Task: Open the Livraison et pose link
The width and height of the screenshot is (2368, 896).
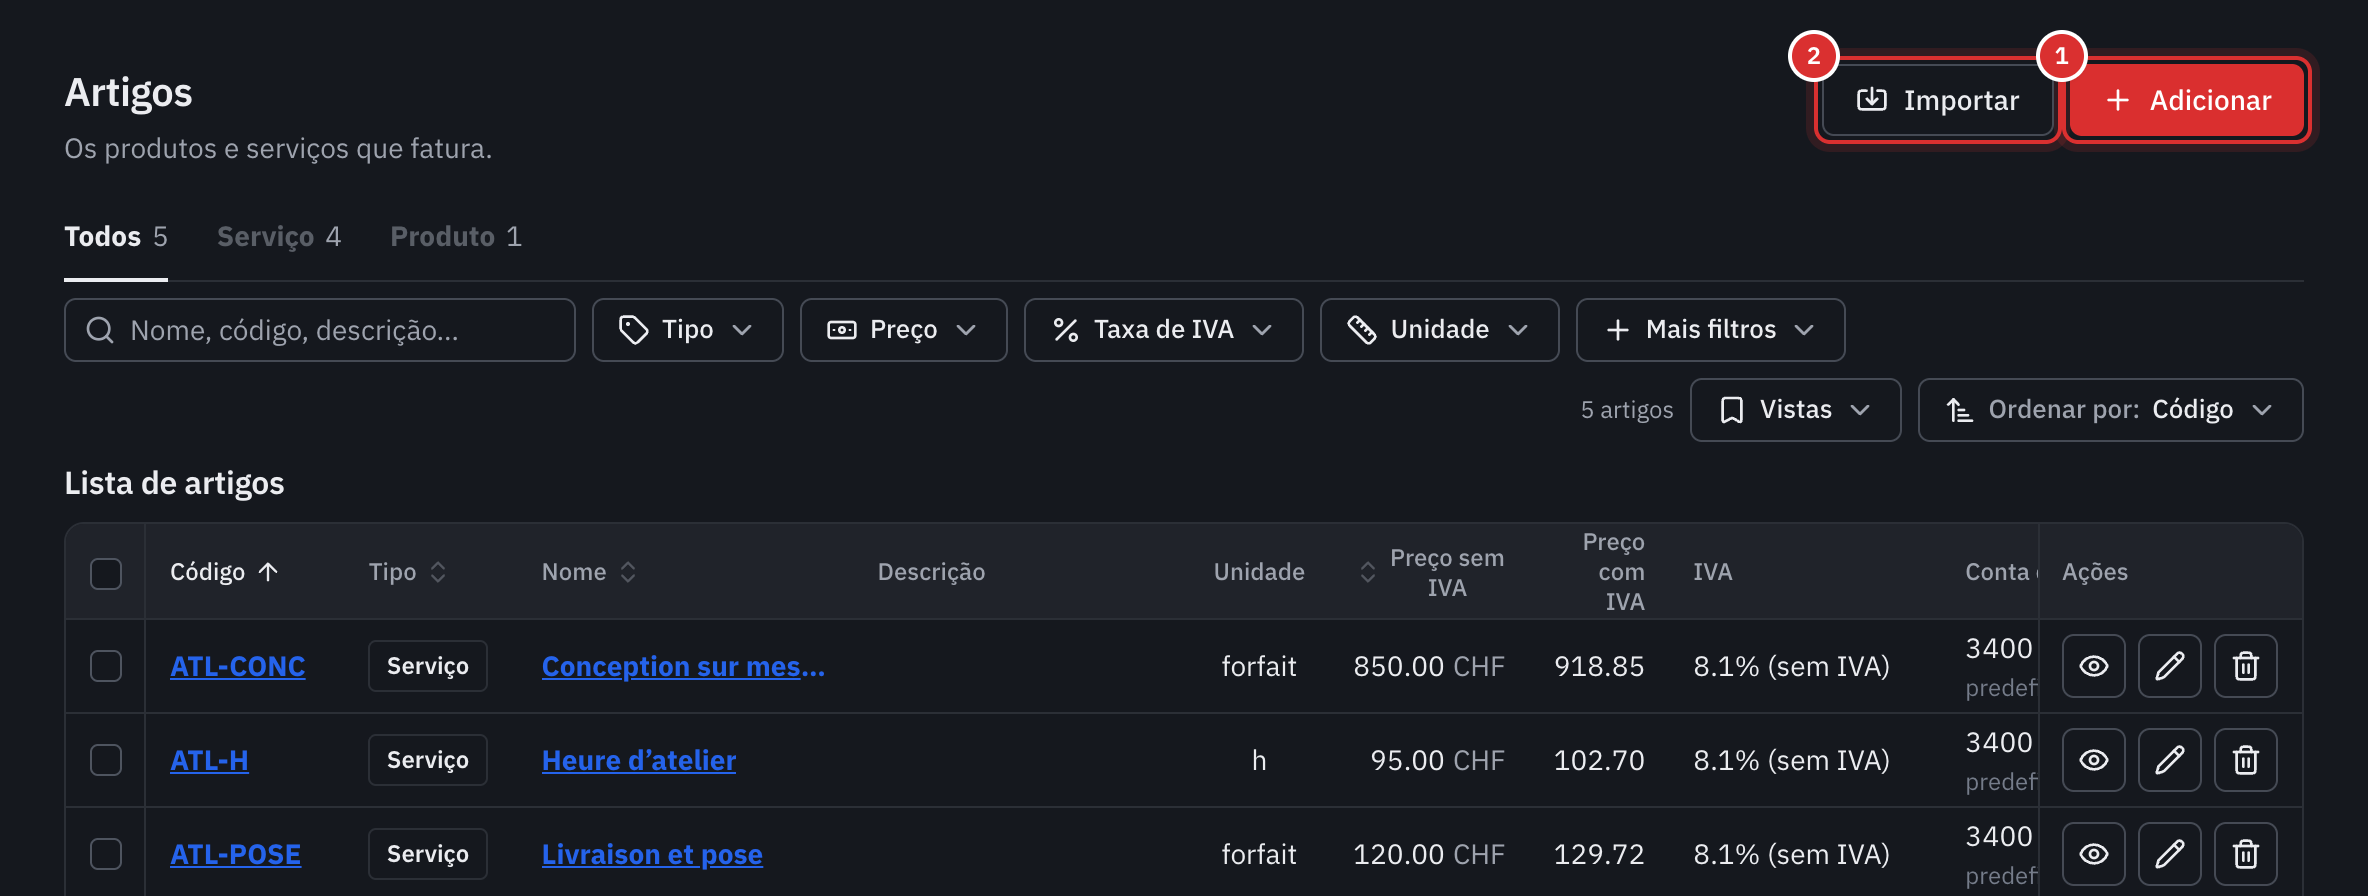Action: pyautogui.click(x=652, y=854)
